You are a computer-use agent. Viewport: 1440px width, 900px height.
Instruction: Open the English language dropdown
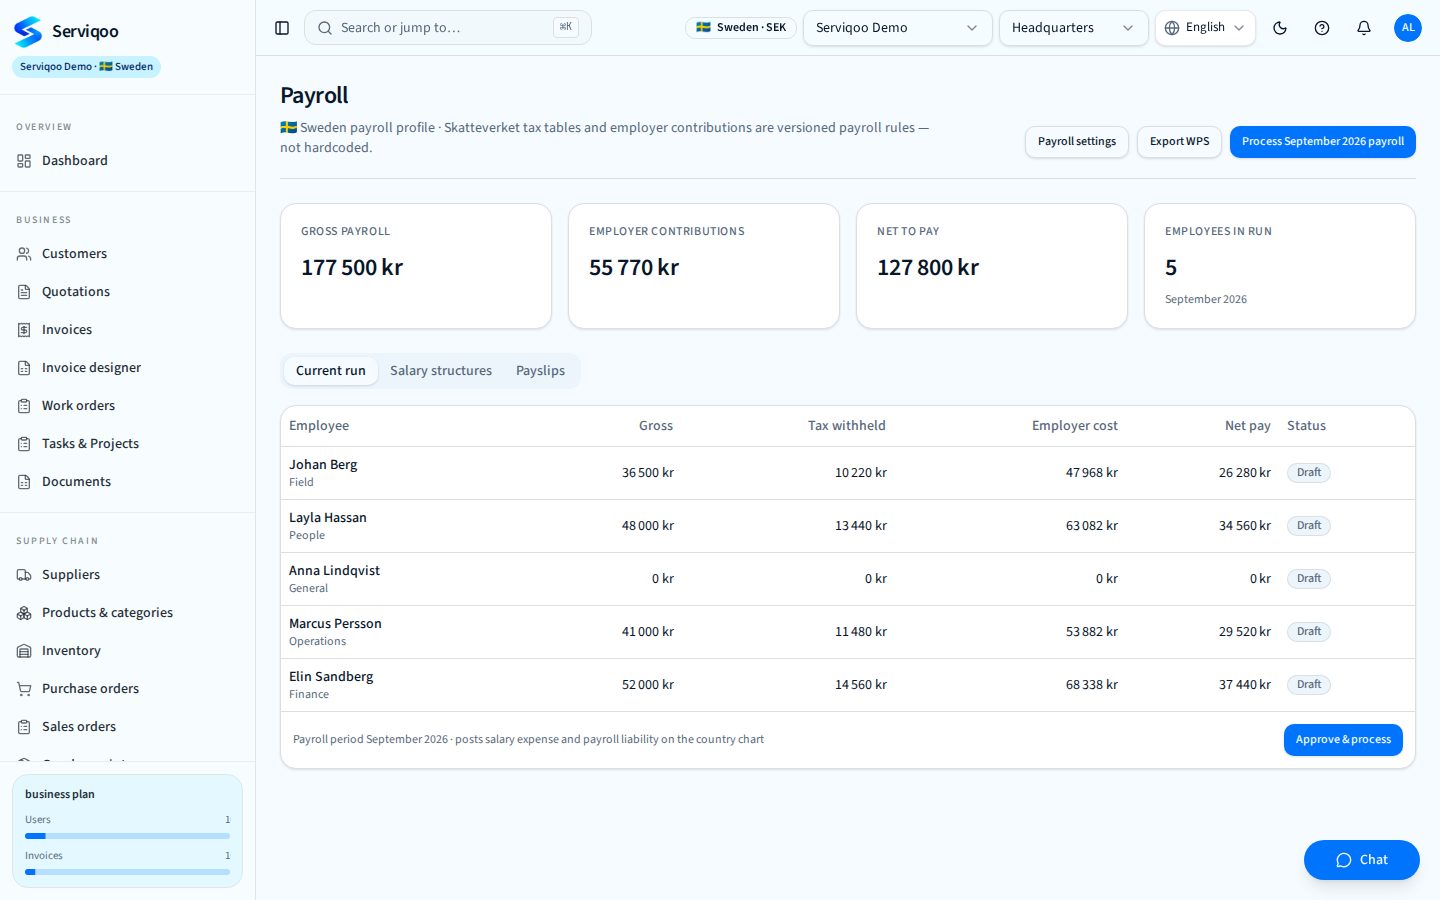point(1205,28)
